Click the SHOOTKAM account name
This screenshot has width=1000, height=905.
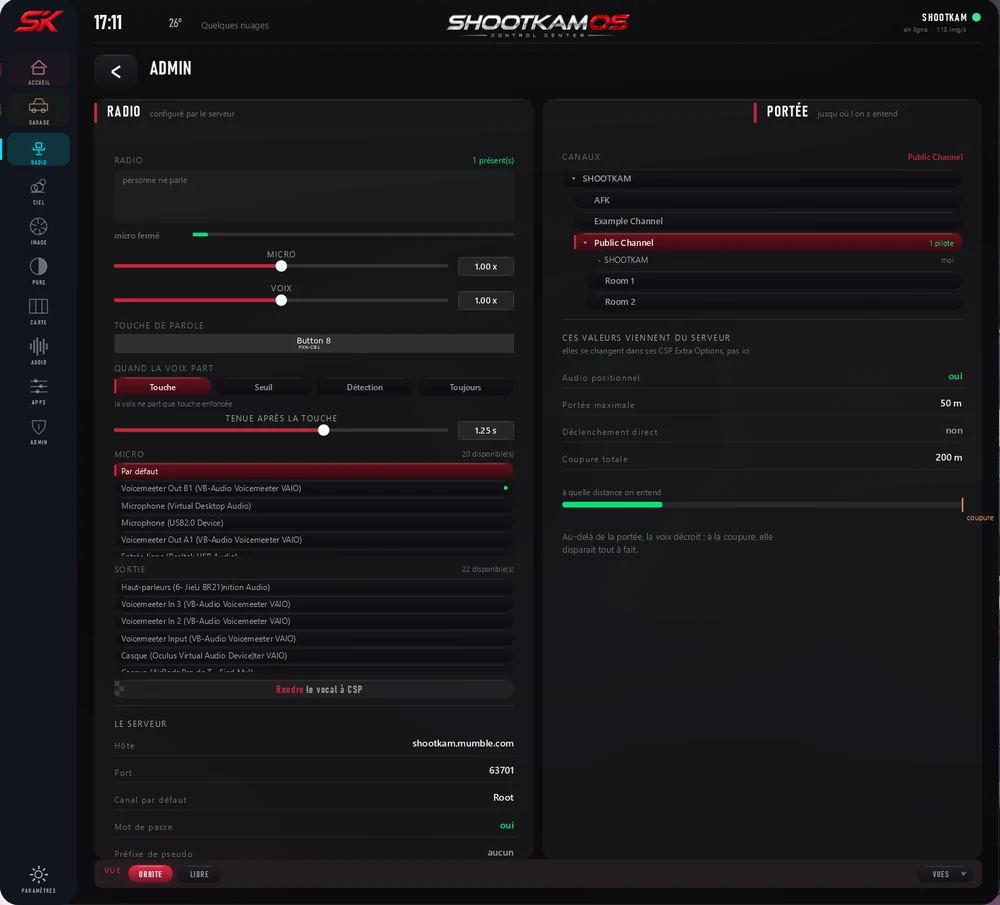coord(944,18)
